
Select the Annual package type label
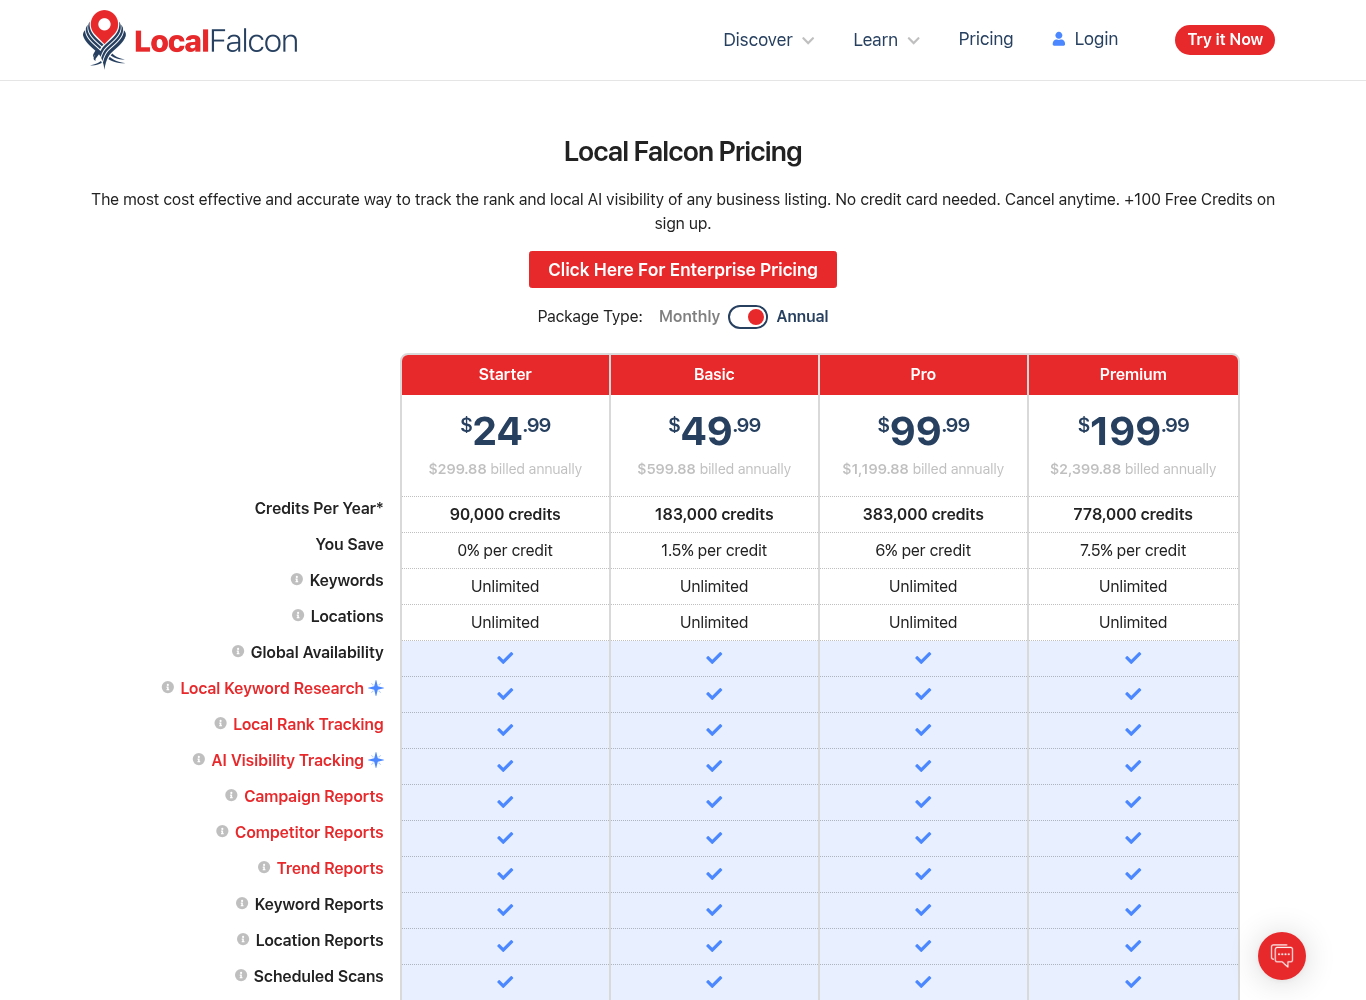(802, 316)
